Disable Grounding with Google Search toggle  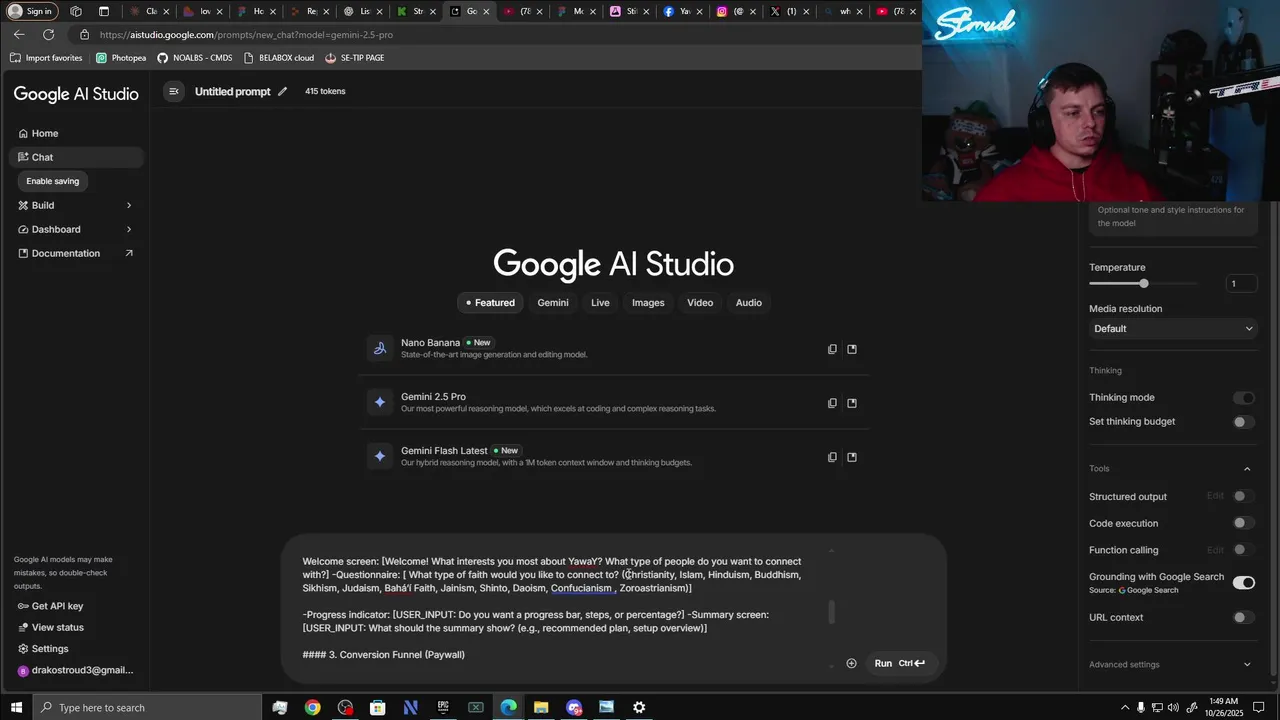click(x=1243, y=582)
